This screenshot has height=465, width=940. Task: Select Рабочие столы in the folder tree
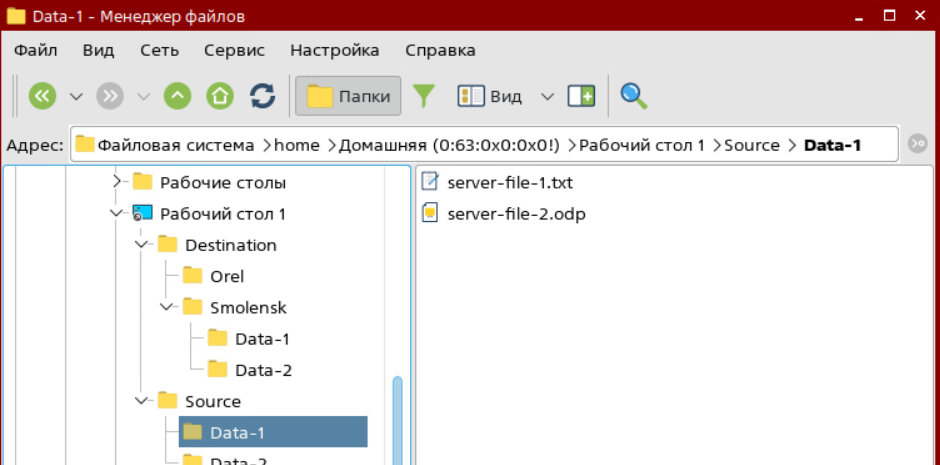point(222,183)
